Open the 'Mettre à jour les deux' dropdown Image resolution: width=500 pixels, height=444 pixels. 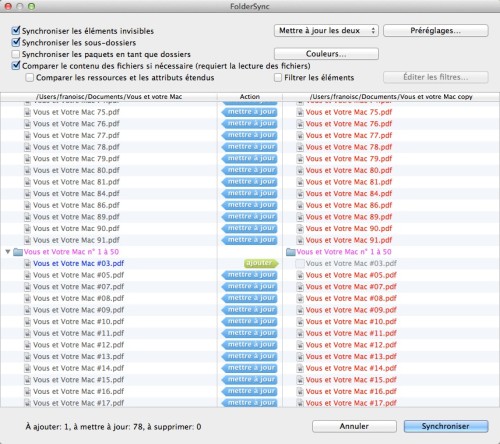326,31
